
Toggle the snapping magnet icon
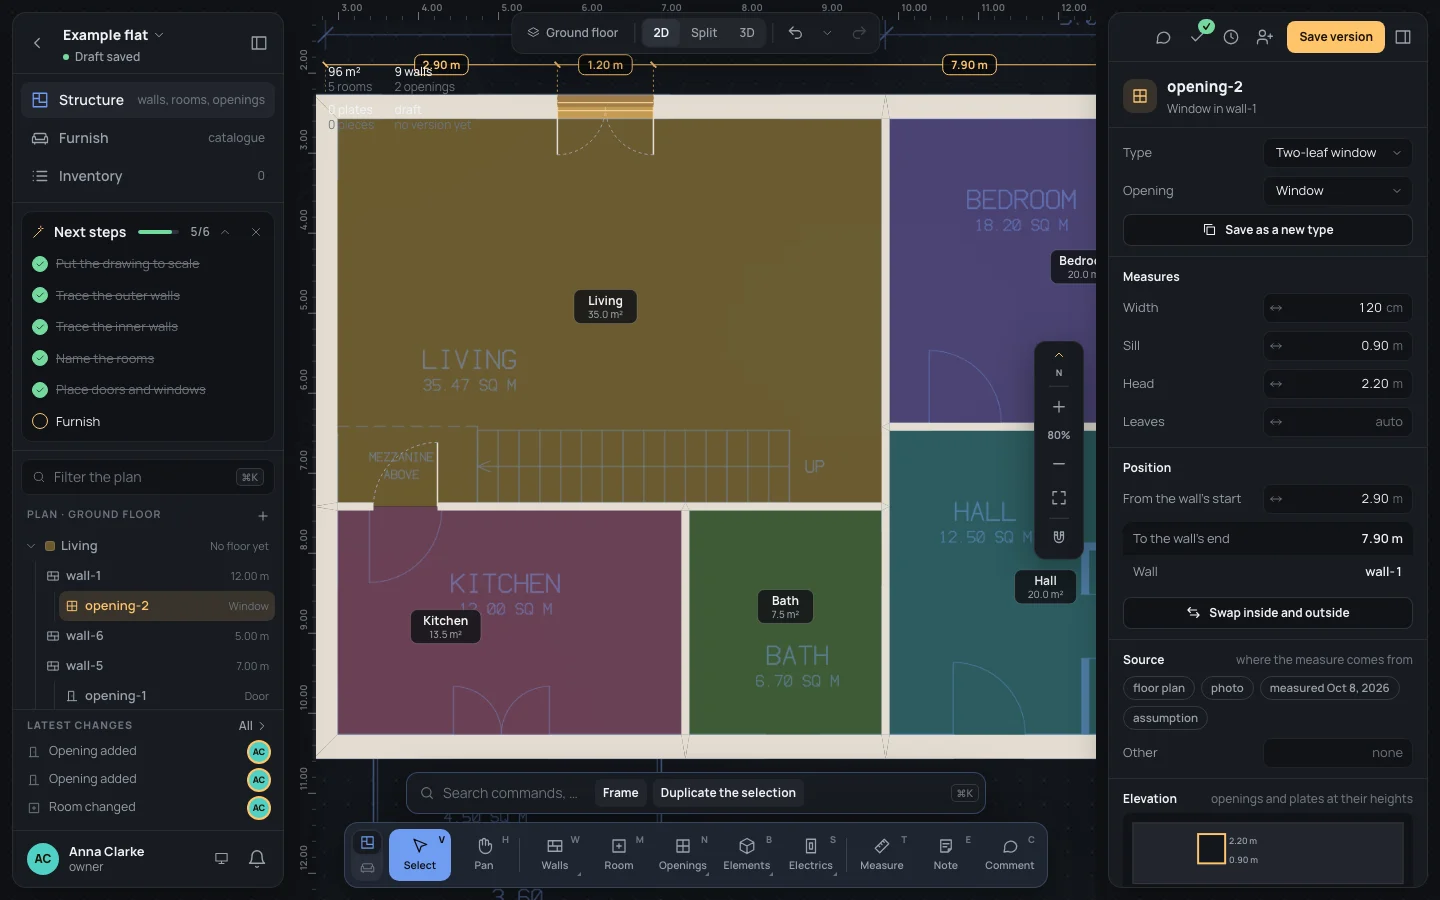(1059, 537)
